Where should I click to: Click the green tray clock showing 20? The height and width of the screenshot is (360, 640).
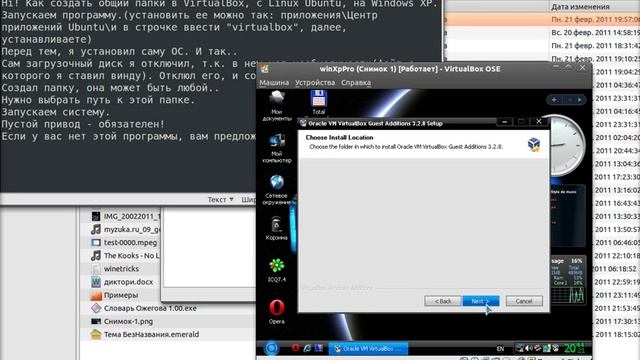(x=575, y=348)
